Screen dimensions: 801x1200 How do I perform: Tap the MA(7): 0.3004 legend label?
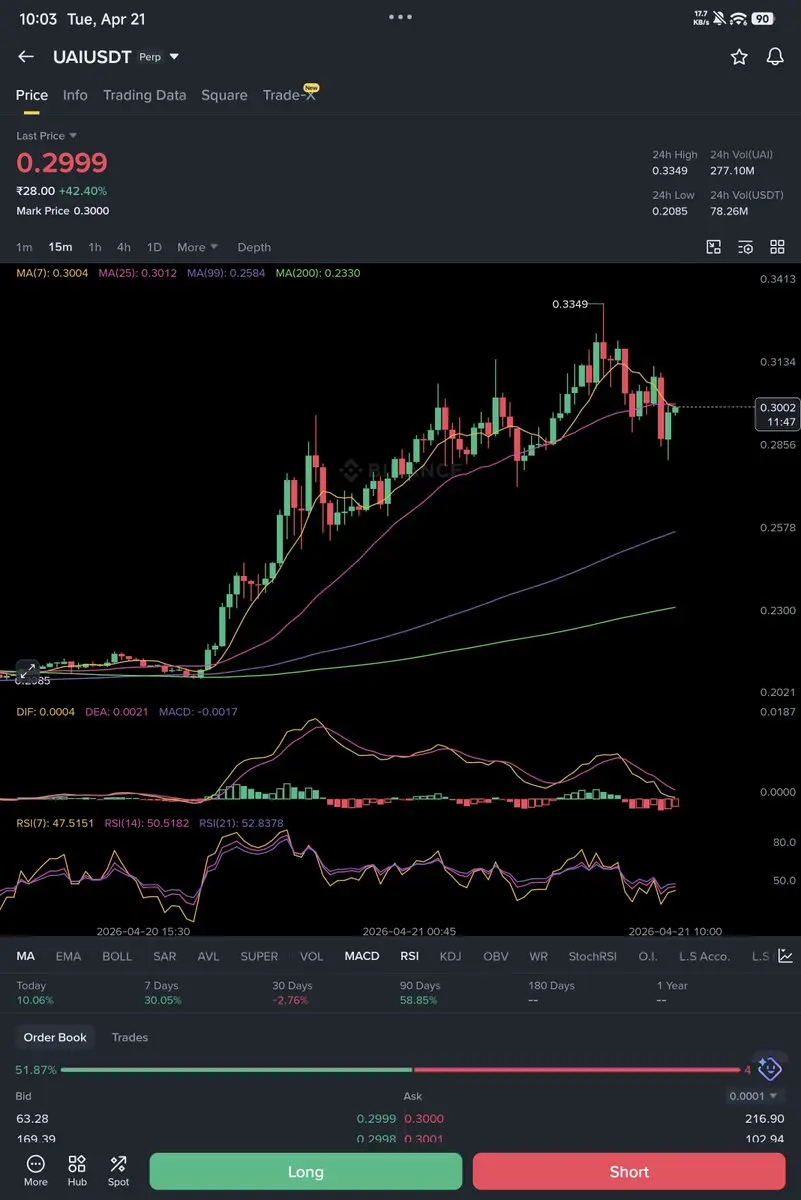click(52, 273)
